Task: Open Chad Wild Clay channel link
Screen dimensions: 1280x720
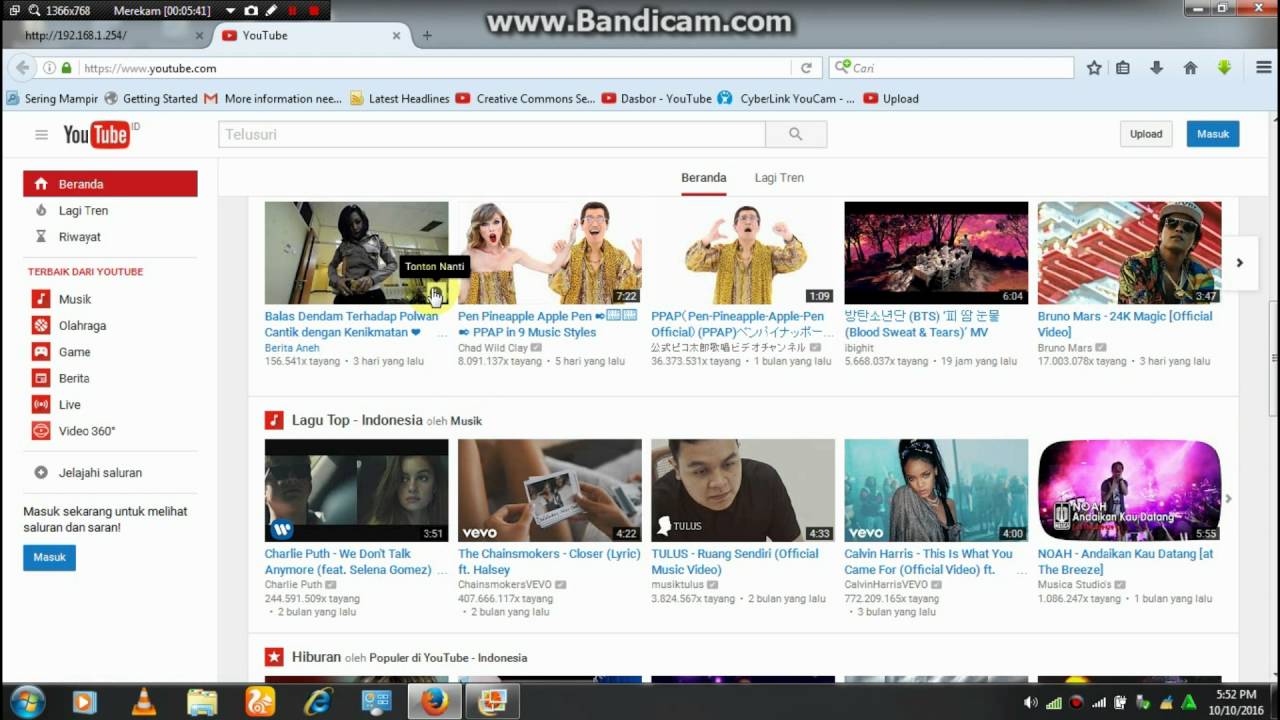Action: coord(493,348)
